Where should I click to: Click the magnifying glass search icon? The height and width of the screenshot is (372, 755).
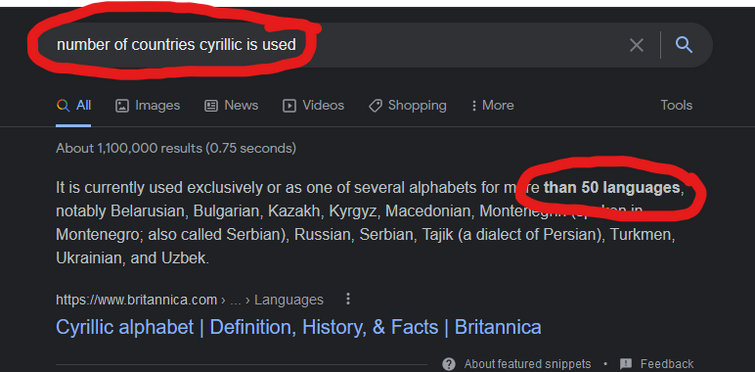684,45
